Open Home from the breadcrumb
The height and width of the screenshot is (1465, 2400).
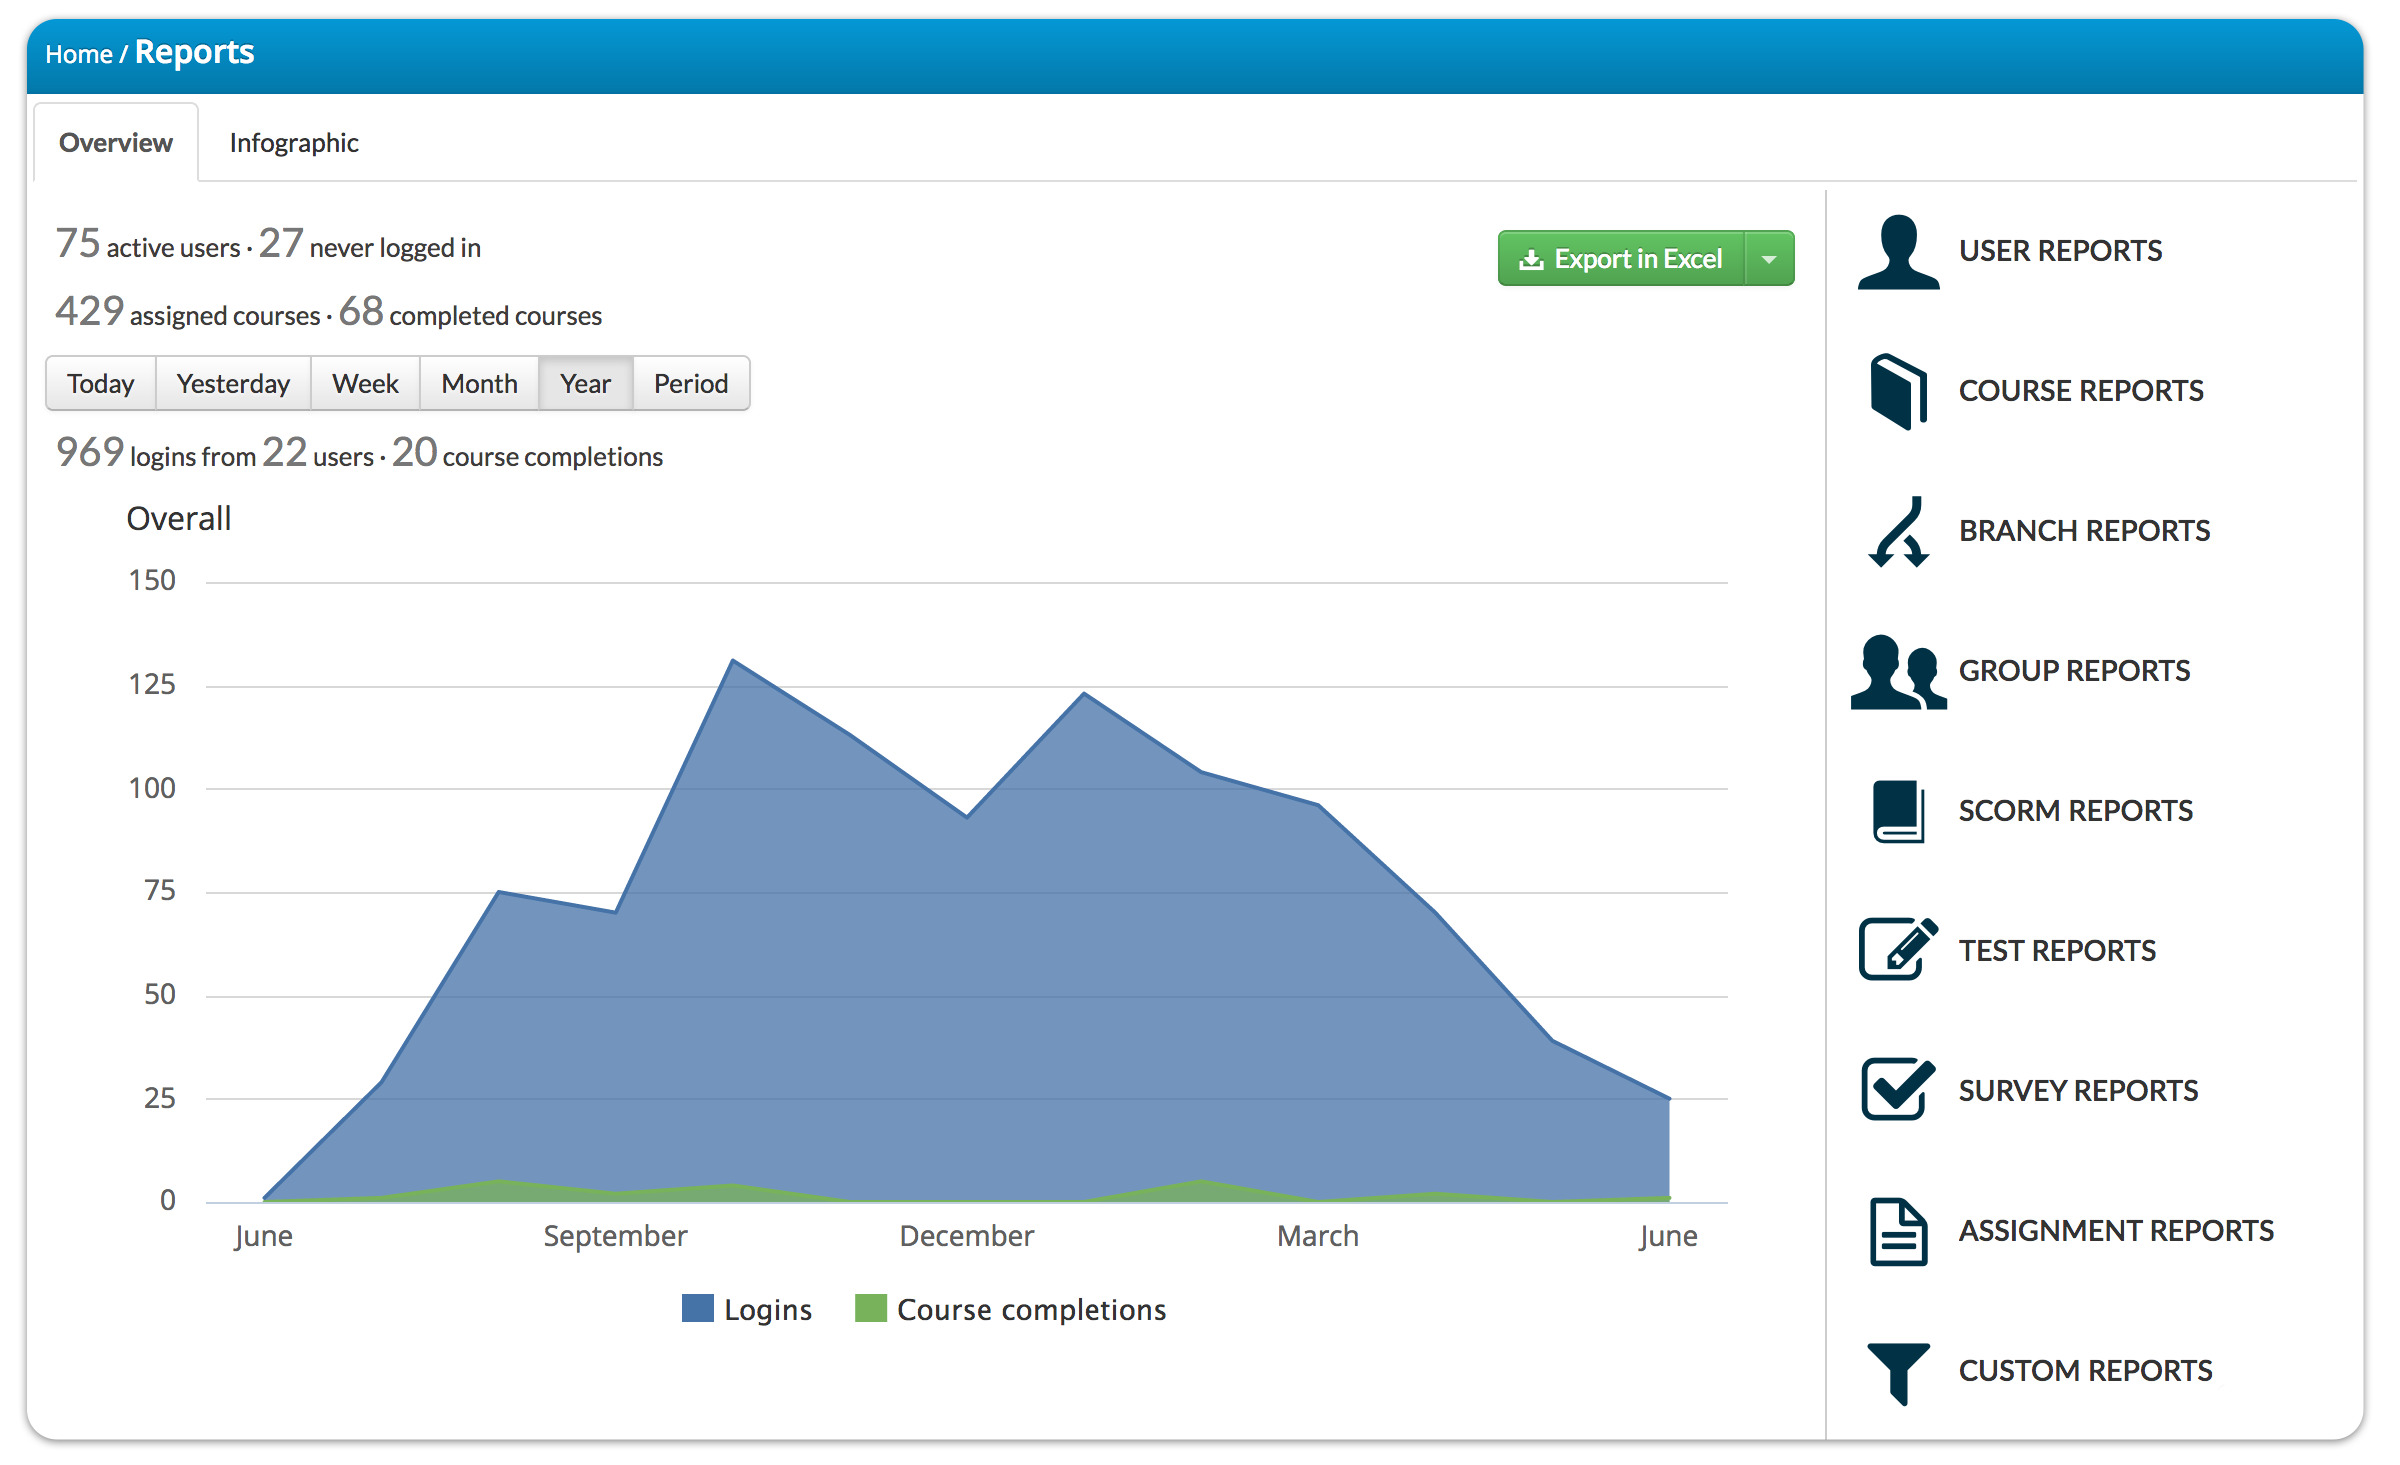click(x=80, y=54)
